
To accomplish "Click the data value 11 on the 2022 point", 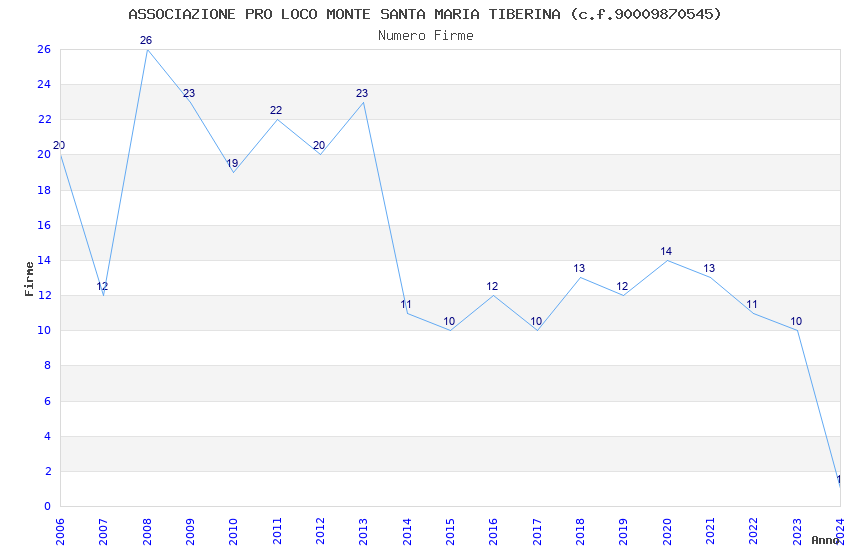I will pos(752,304).
